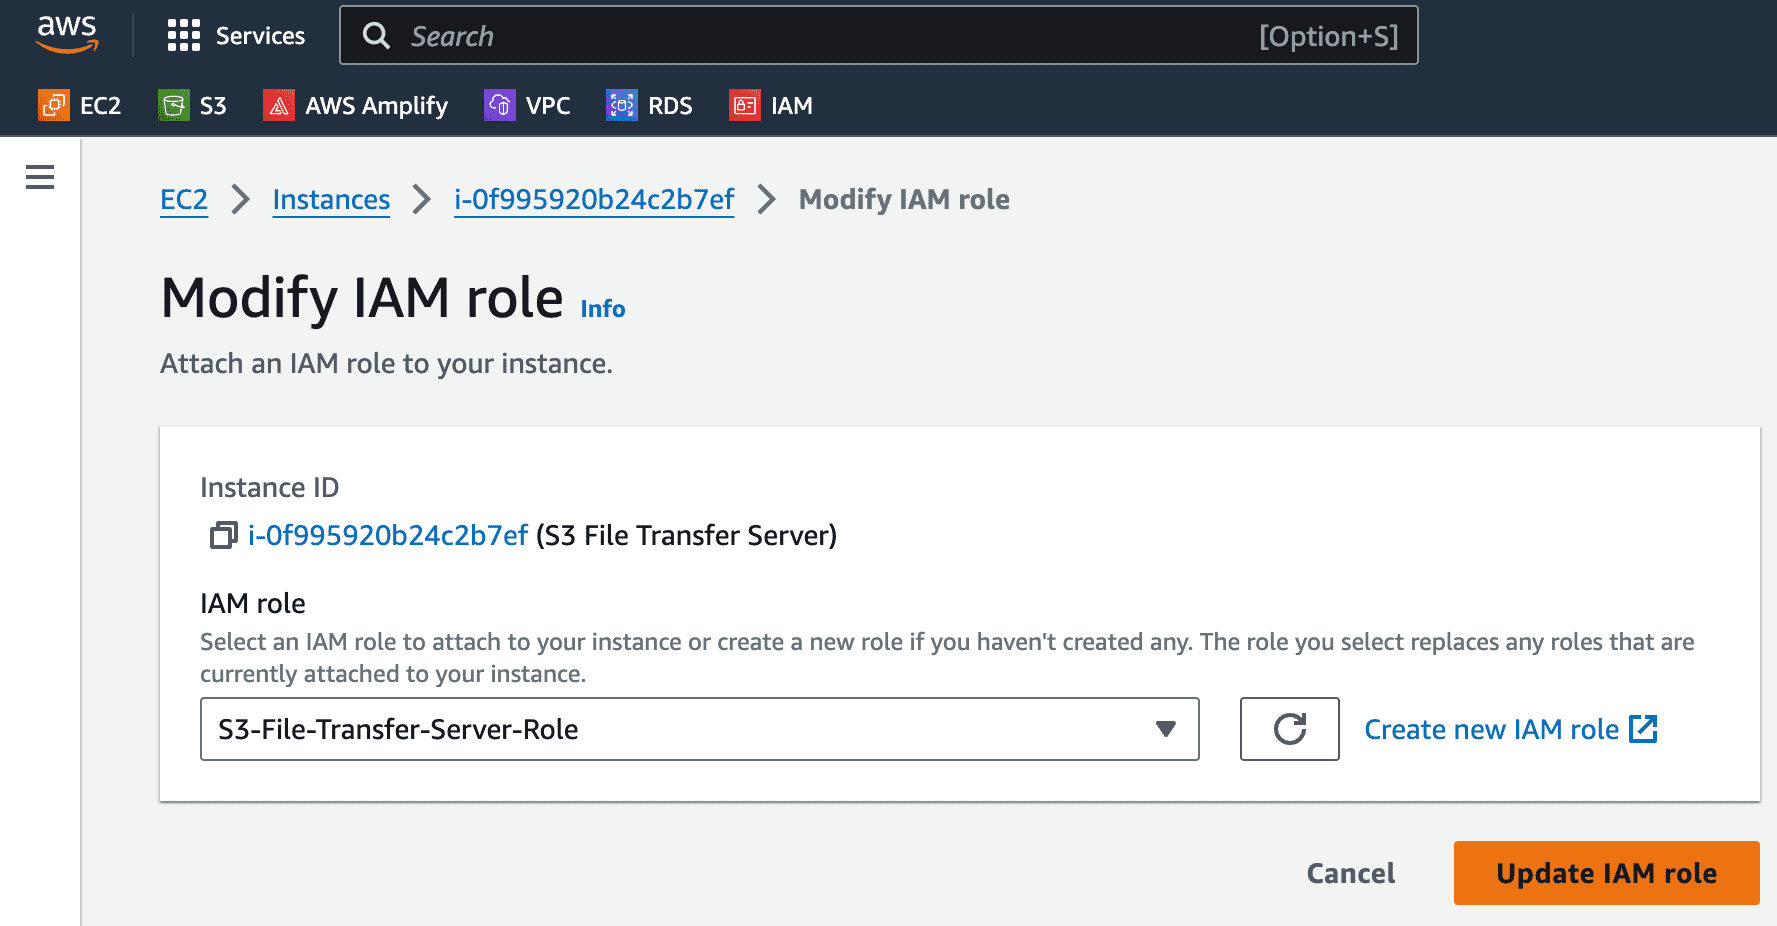Open the Services grid menu icon
Screen dimensions: 1777x926
pyautogui.click(x=184, y=35)
